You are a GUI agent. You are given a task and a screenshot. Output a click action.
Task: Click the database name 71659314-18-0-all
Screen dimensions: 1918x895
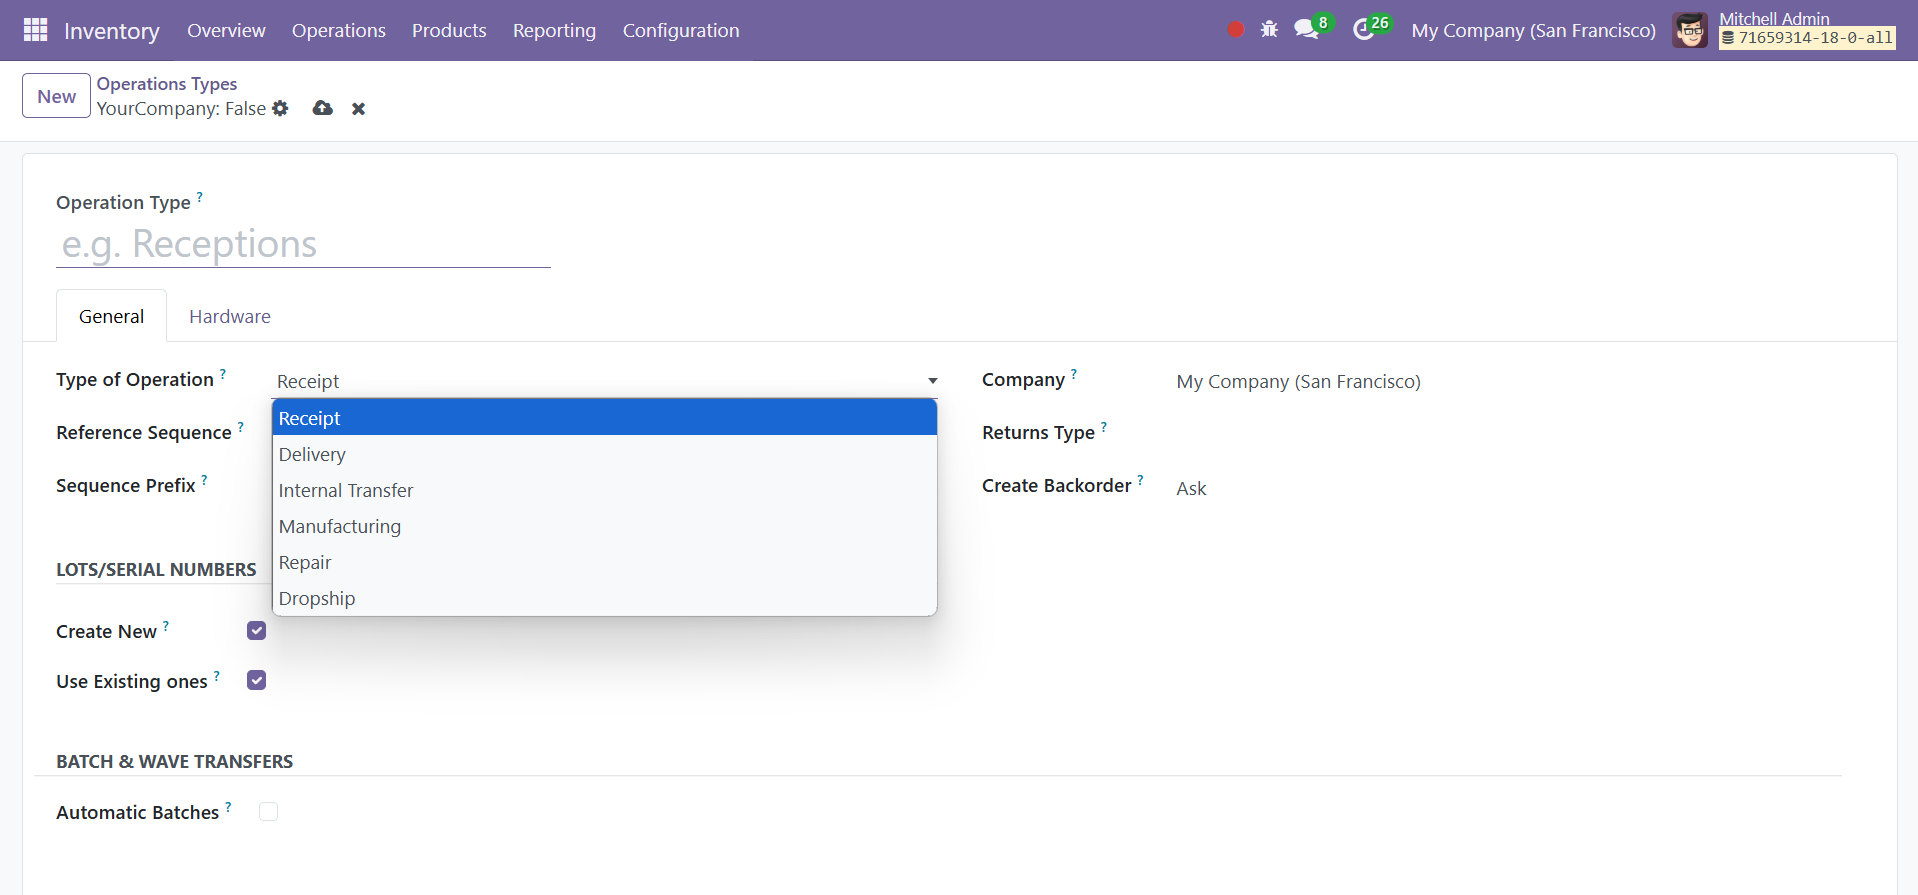click(1808, 38)
